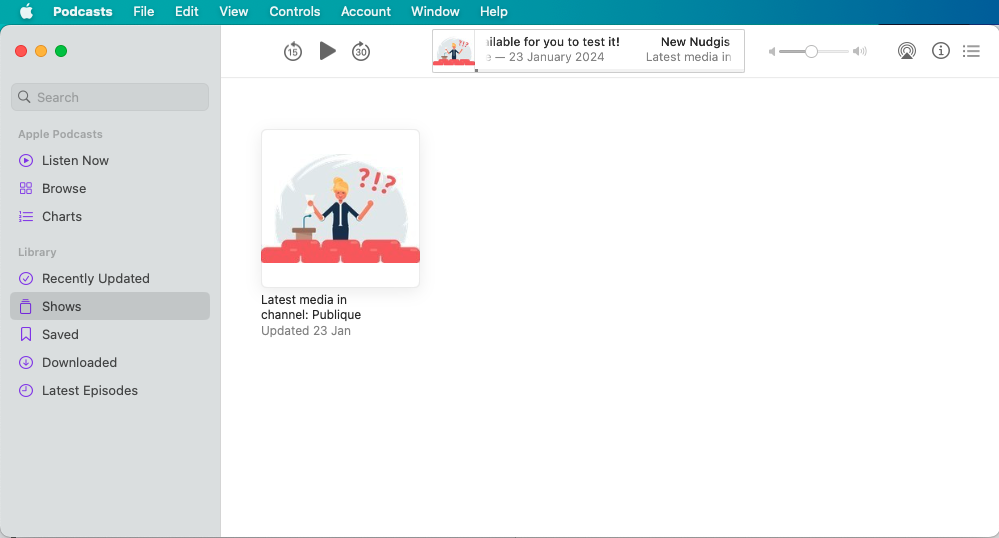Open the Help menu
This screenshot has height=538, width=999.
pyautogui.click(x=494, y=11)
